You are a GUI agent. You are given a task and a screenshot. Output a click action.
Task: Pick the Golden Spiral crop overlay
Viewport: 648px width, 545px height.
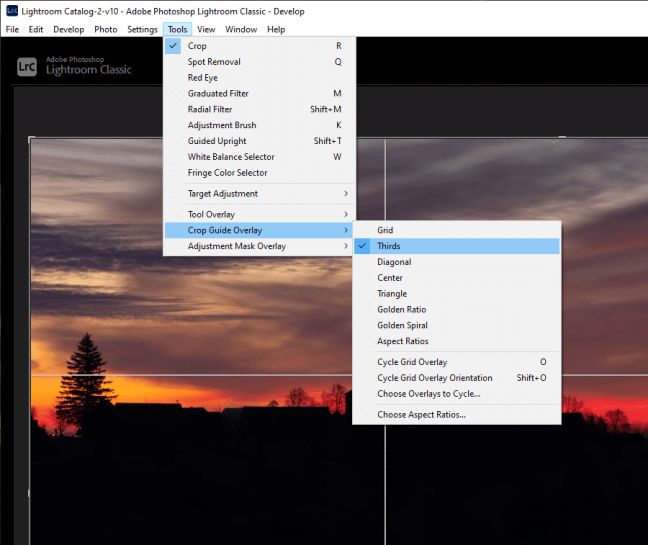click(x=402, y=326)
